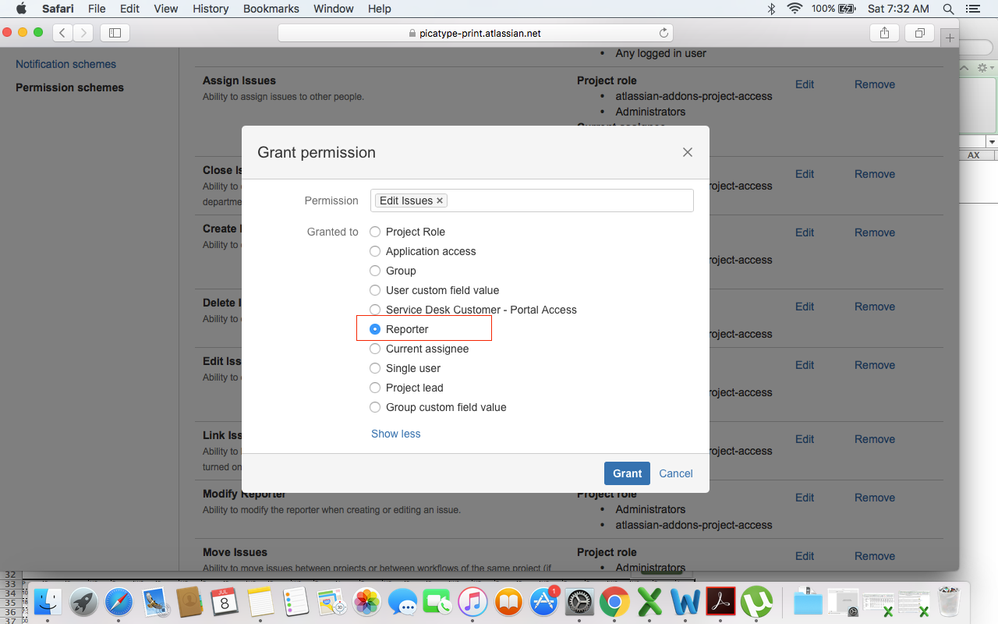Viewport: 998px width, 624px height.
Task: Open iTunes music note icon
Action: [x=472, y=602]
